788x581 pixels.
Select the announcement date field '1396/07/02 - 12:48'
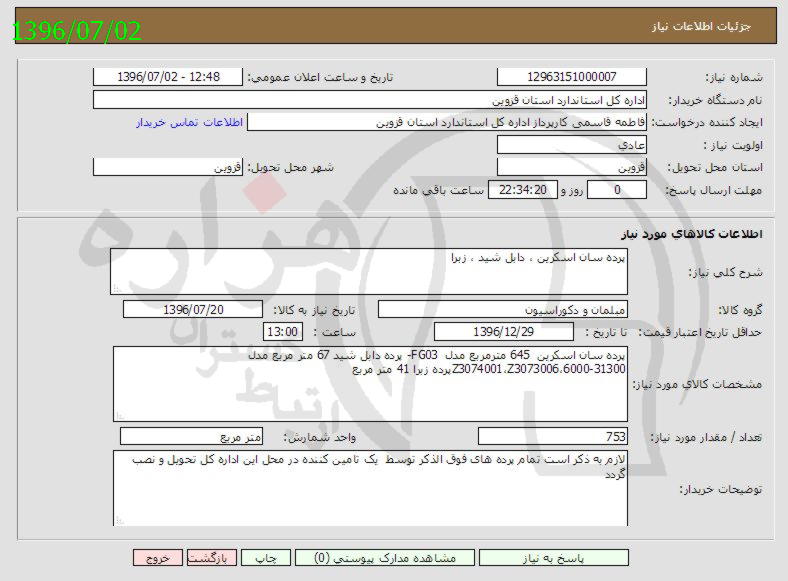pyautogui.click(x=167, y=77)
